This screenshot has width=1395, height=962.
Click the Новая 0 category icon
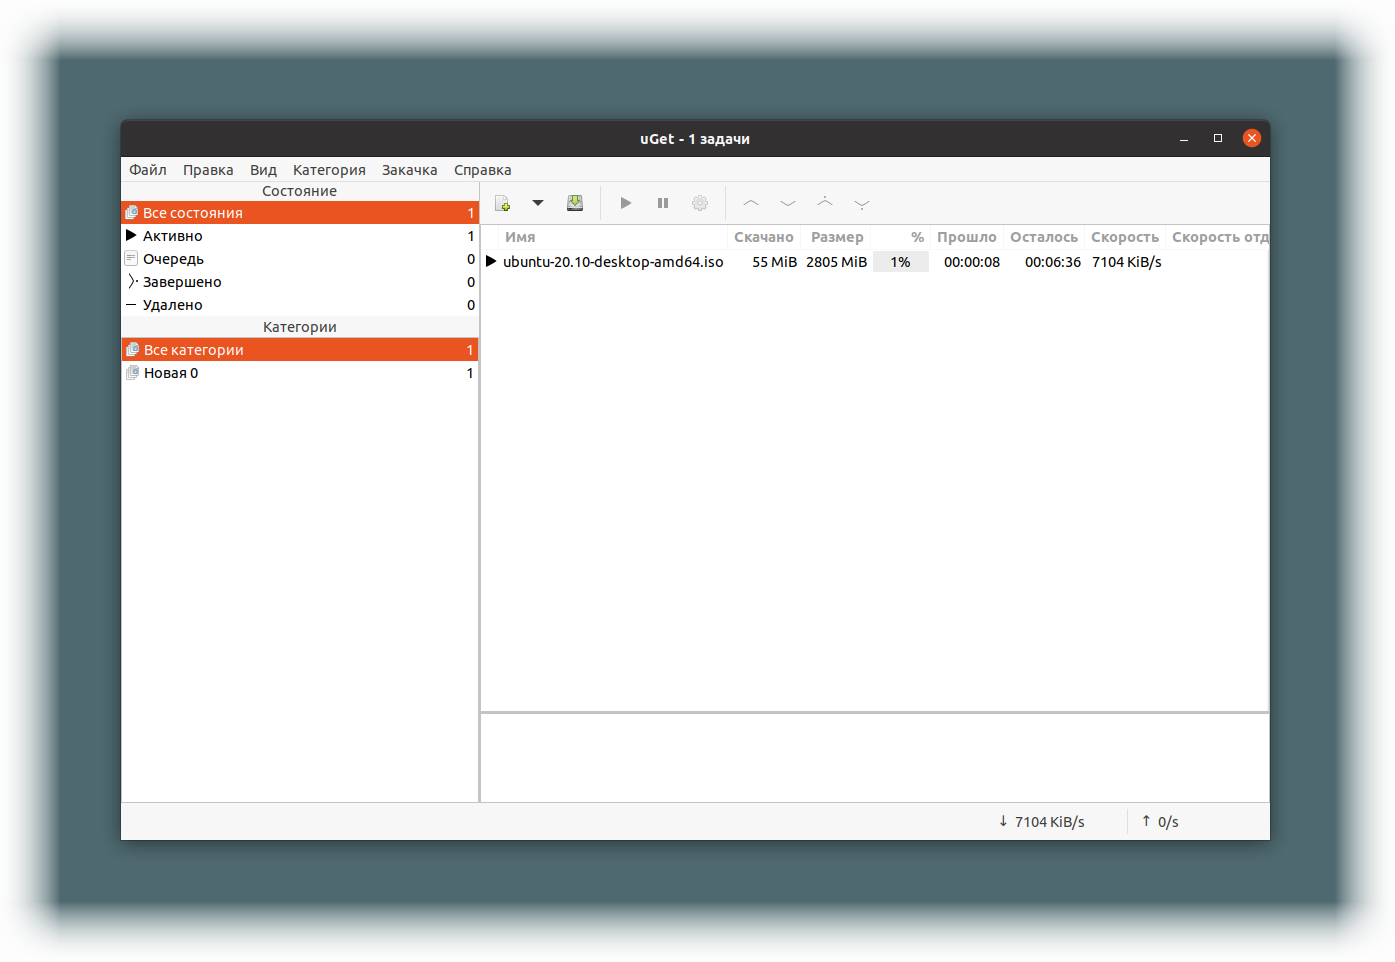(132, 373)
